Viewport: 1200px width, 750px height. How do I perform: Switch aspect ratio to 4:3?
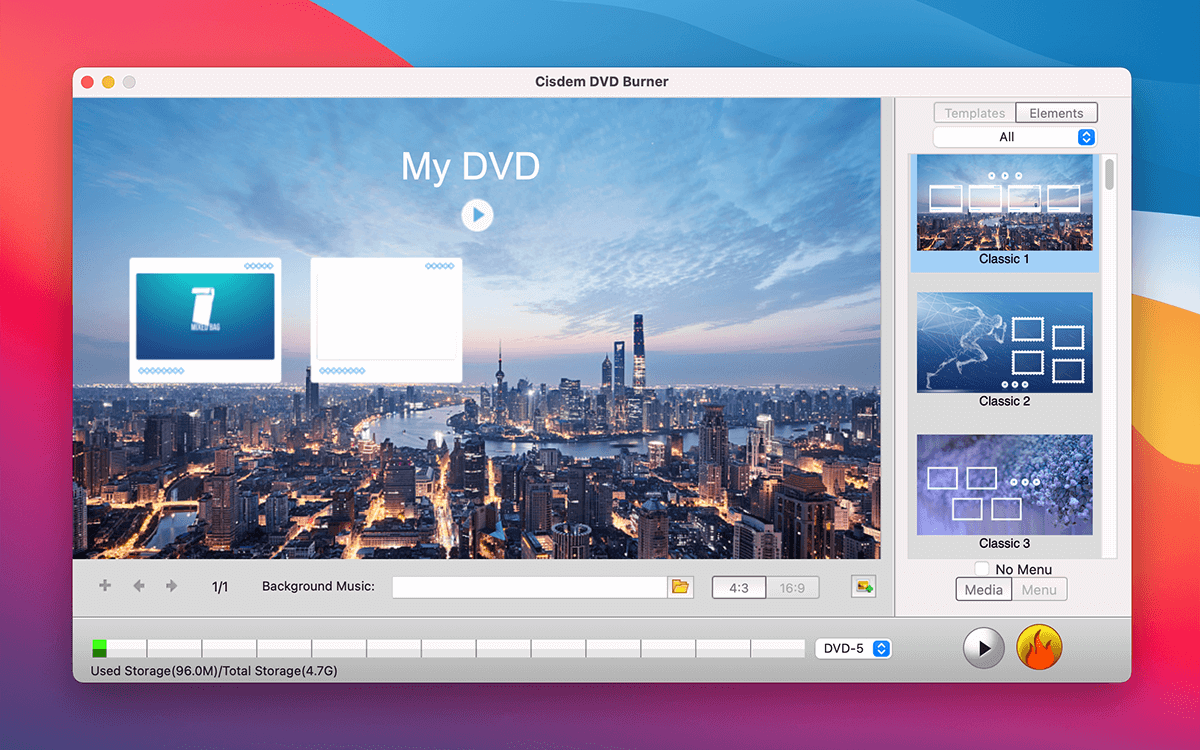tap(739, 588)
